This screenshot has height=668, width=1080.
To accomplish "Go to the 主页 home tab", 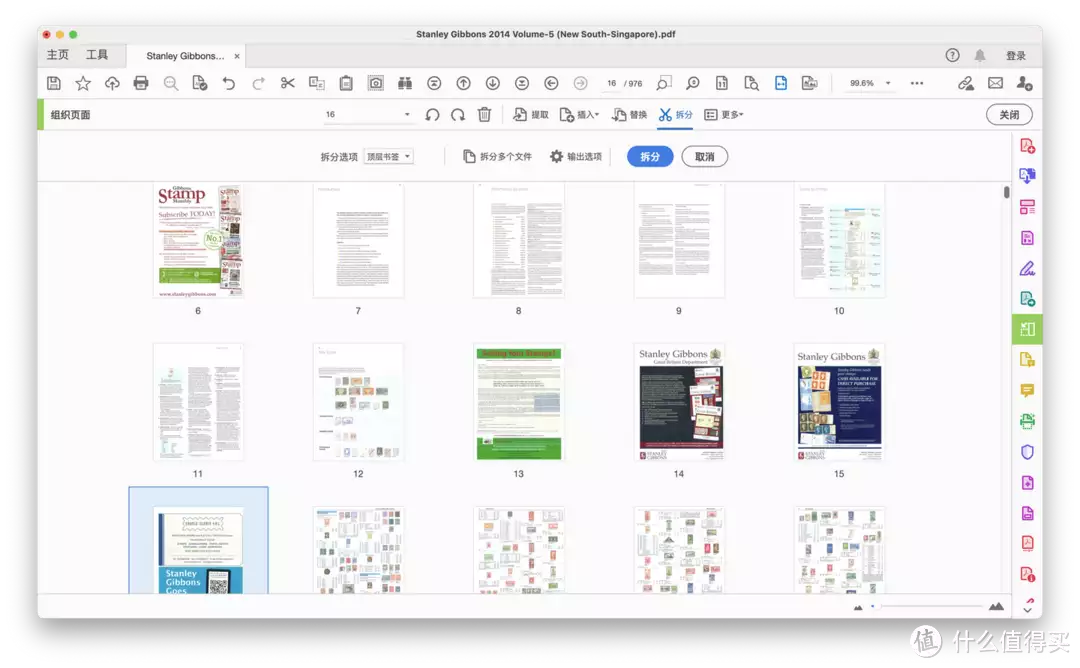I will (58, 55).
